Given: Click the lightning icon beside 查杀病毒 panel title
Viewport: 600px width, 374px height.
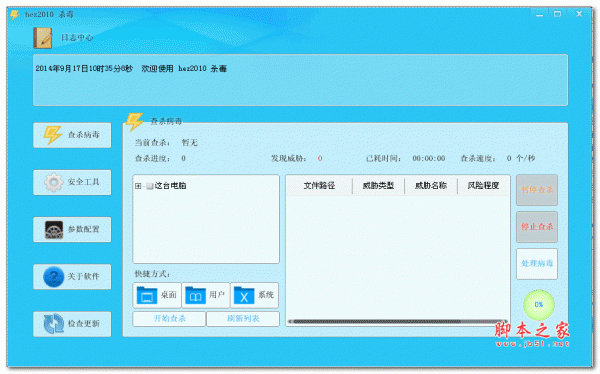Looking at the screenshot, I should 135,121.
